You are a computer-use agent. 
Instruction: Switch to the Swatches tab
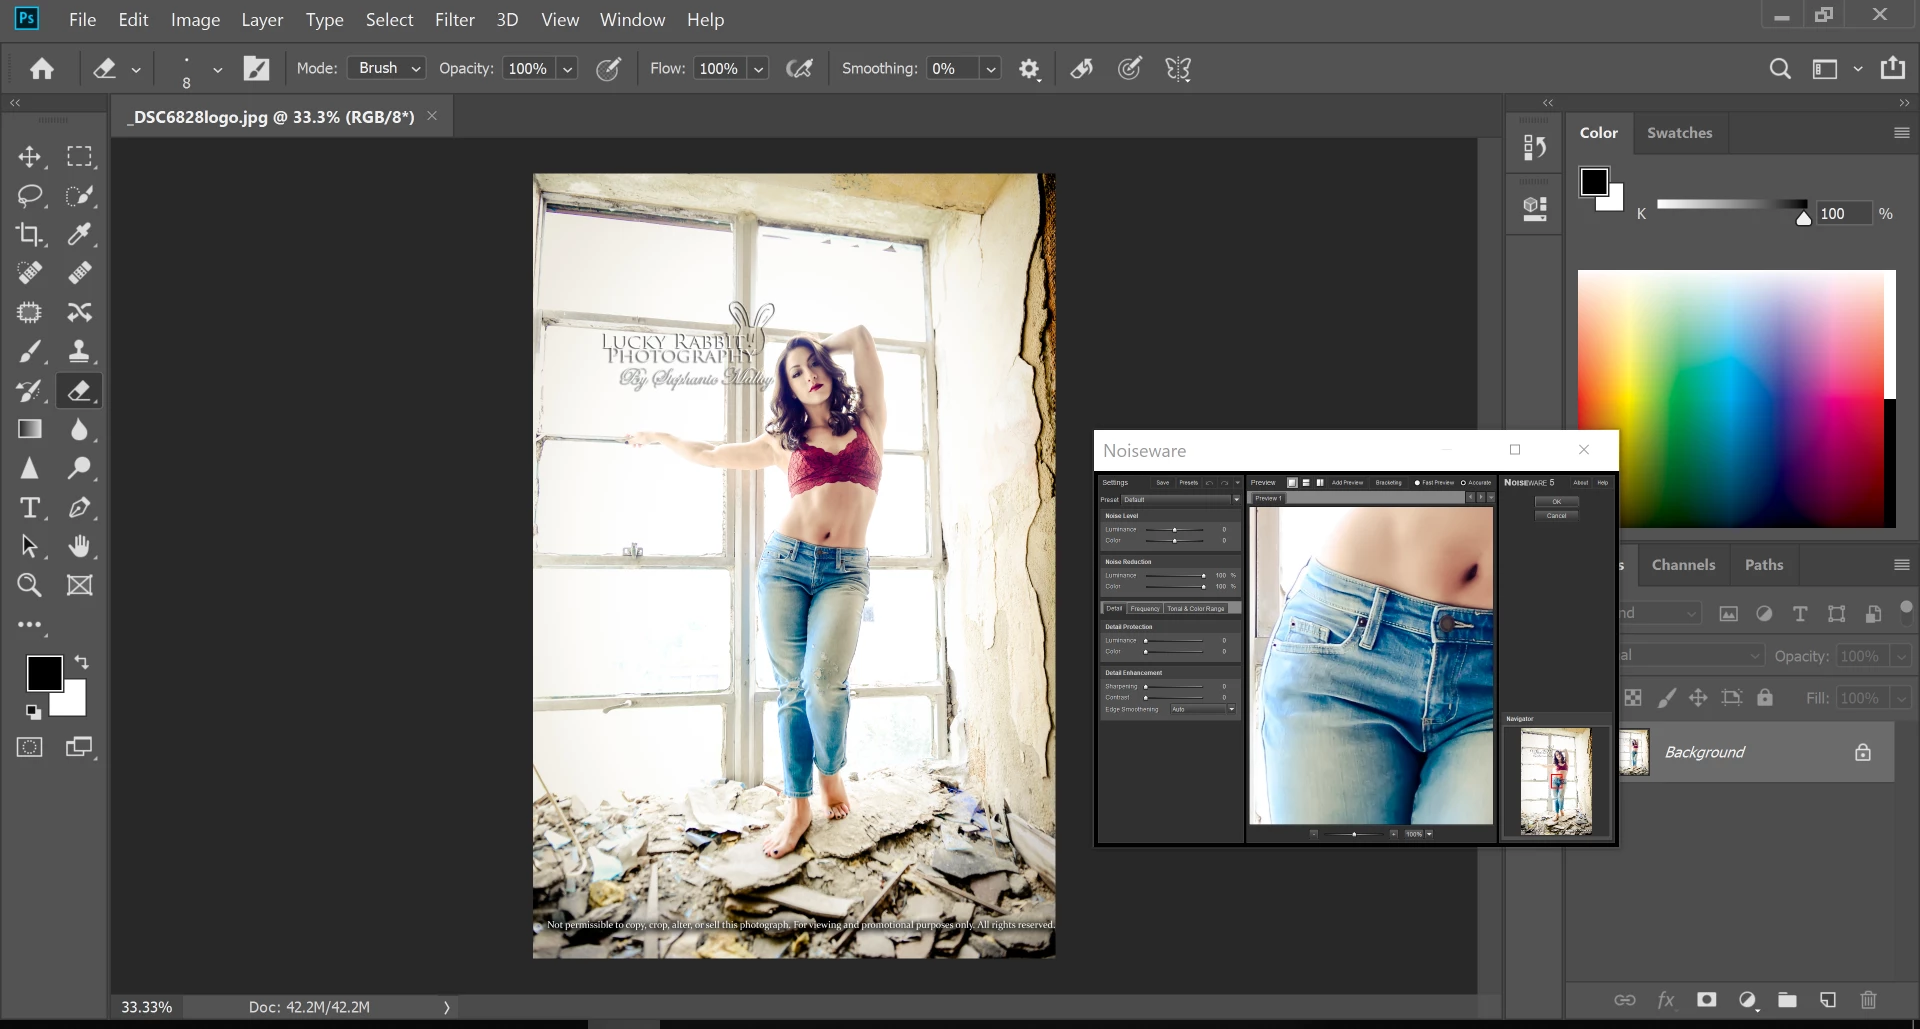point(1679,133)
